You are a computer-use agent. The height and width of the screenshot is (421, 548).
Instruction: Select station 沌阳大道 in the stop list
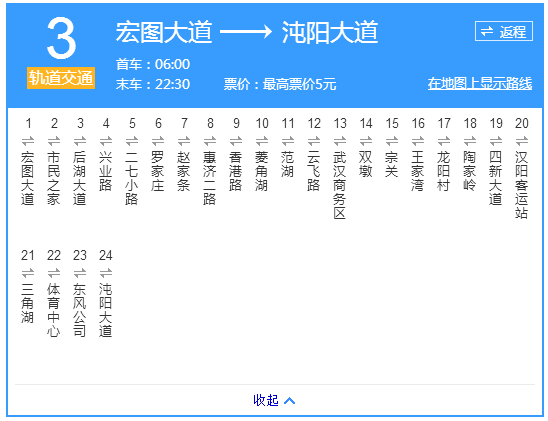coord(106,310)
